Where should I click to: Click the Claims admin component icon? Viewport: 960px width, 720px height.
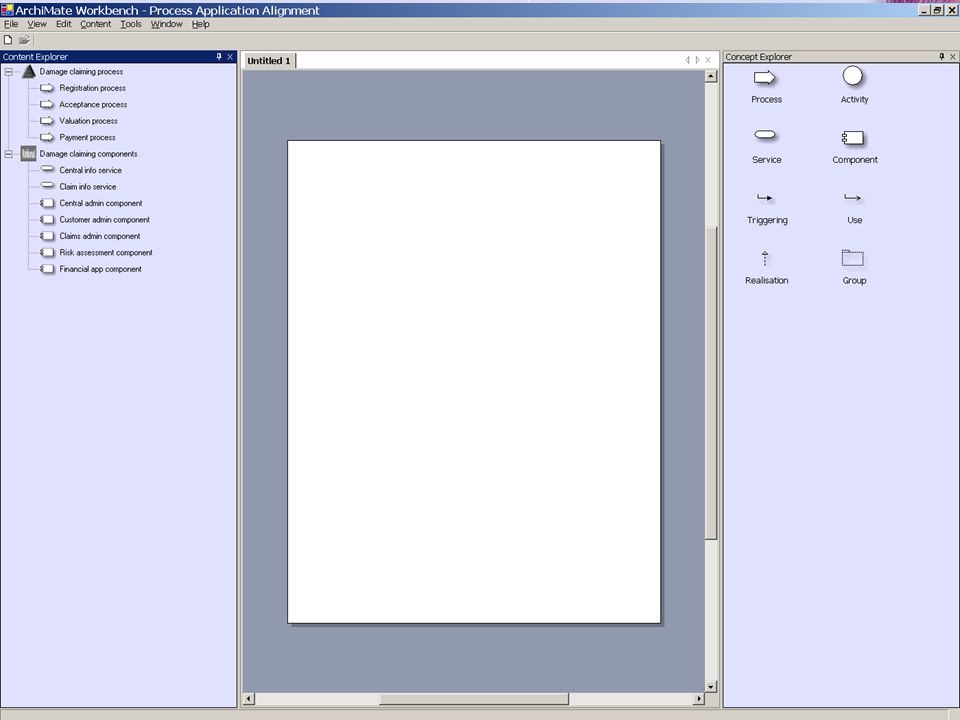point(47,236)
